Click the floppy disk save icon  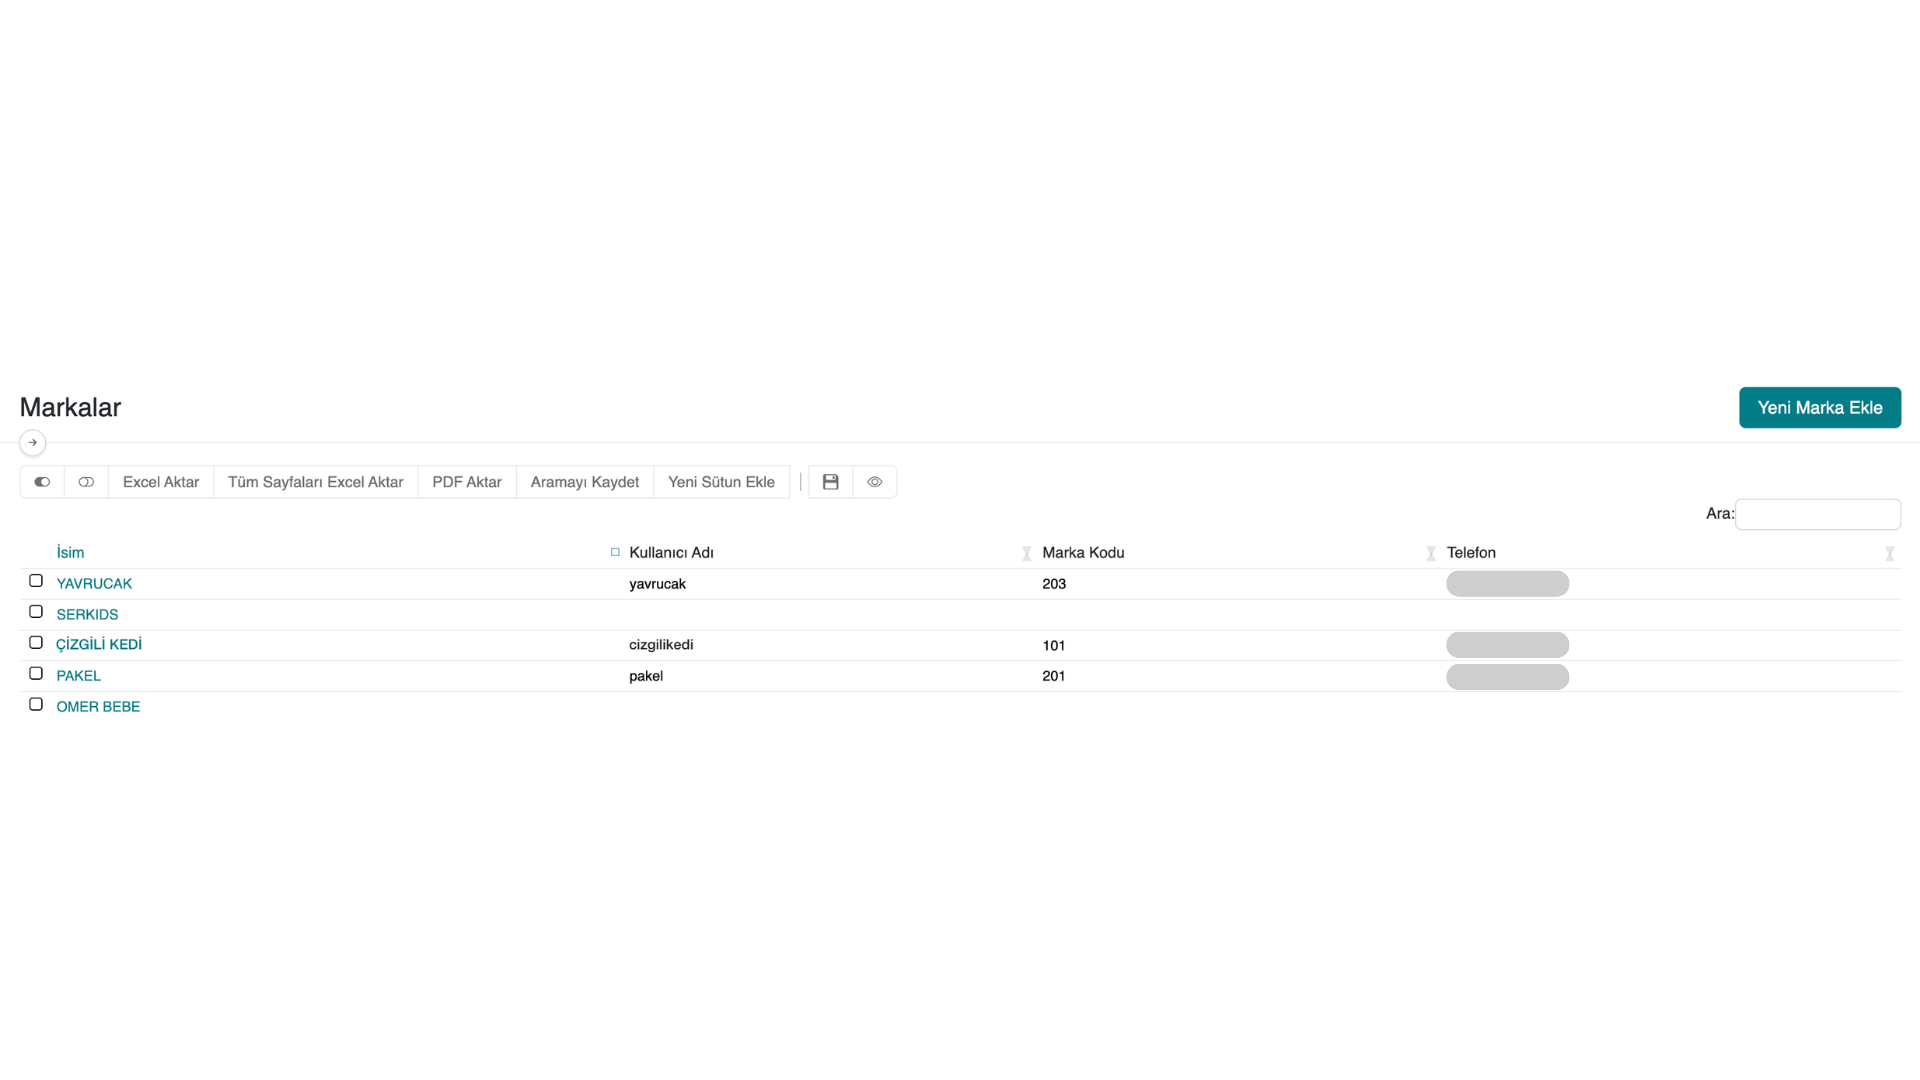click(830, 482)
